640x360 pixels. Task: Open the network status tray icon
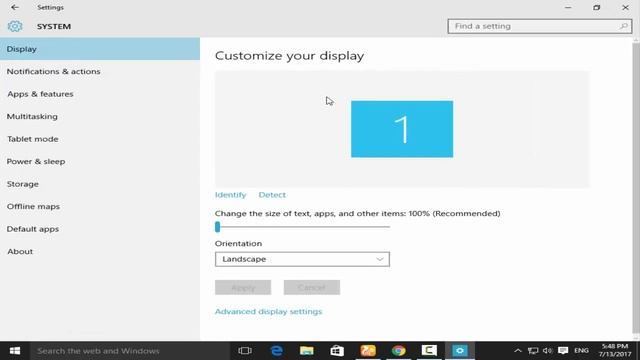pyautogui.click(x=533, y=351)
